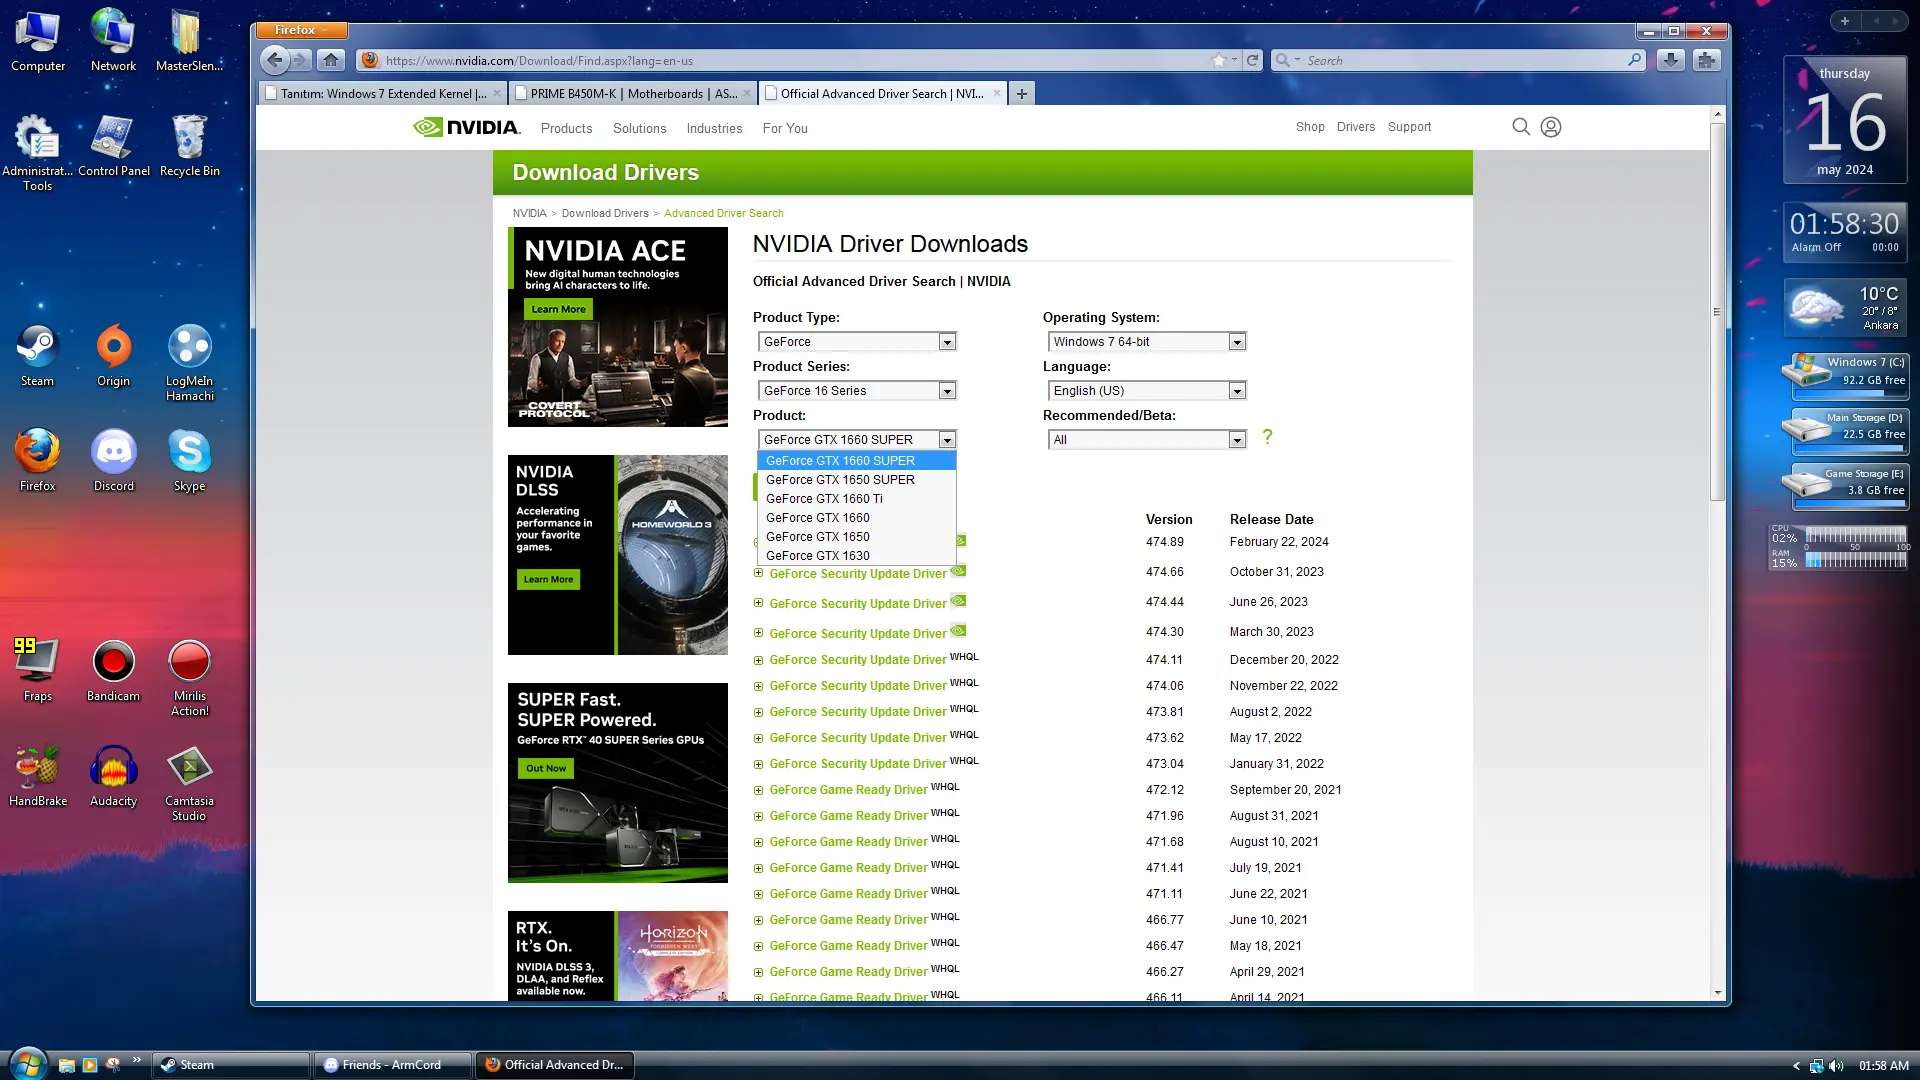Image resolution: width=1920 pixels, height=1080 pixels.
Task: Open the NVIDIA account profile icon
Action: coord(1551,127)
